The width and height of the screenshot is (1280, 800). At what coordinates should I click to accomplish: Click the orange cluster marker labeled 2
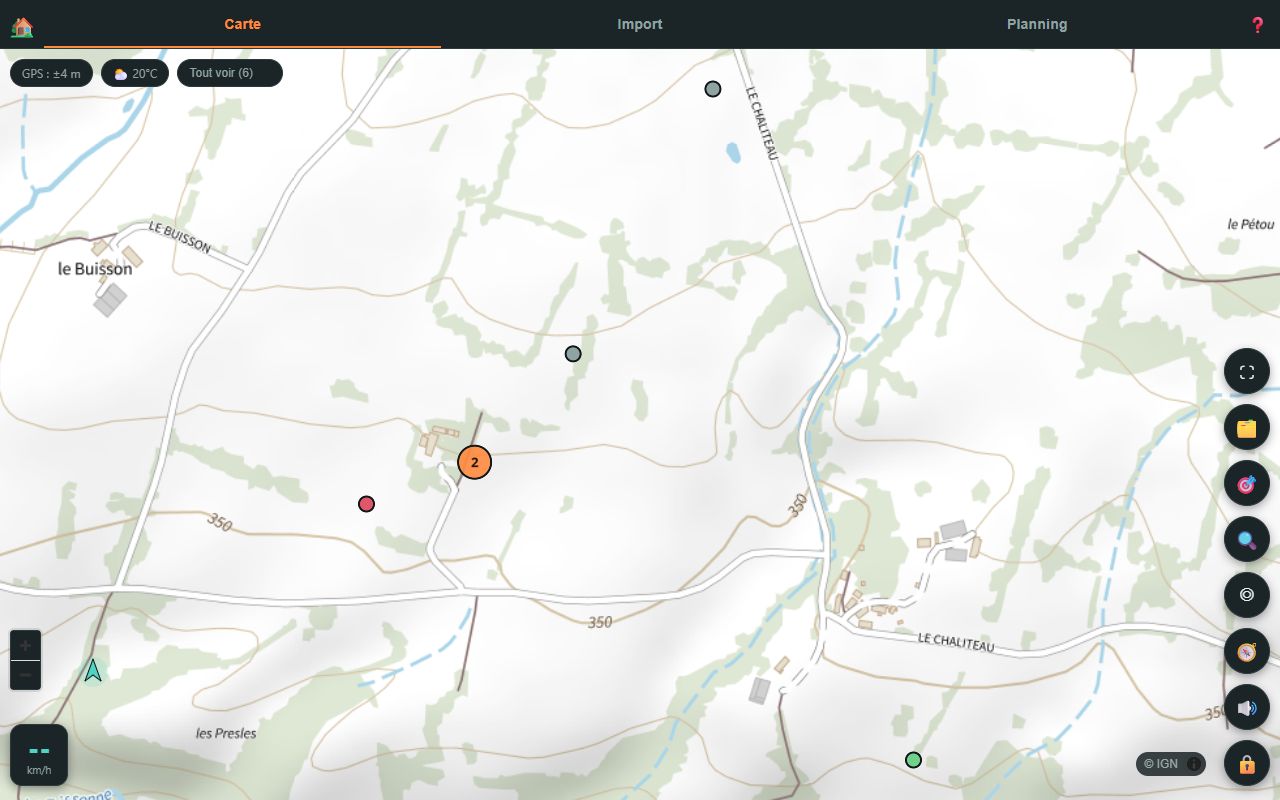[475, 462]
